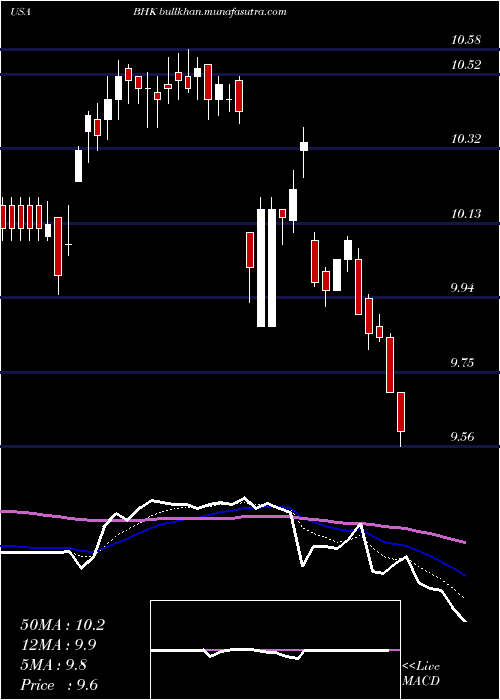Click the USA label in the corner
The height and width of the screenshot is (700, 500).
point(20,12)
